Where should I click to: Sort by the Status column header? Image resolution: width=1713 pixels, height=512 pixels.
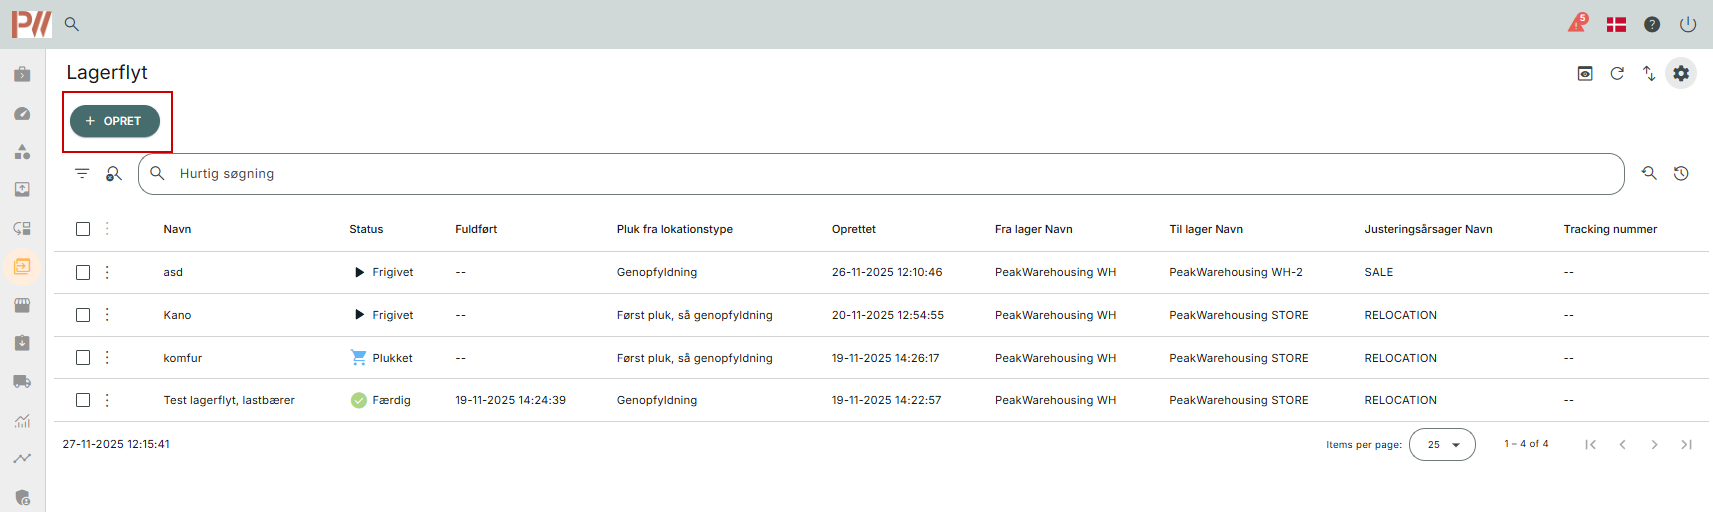pos(366,229)
